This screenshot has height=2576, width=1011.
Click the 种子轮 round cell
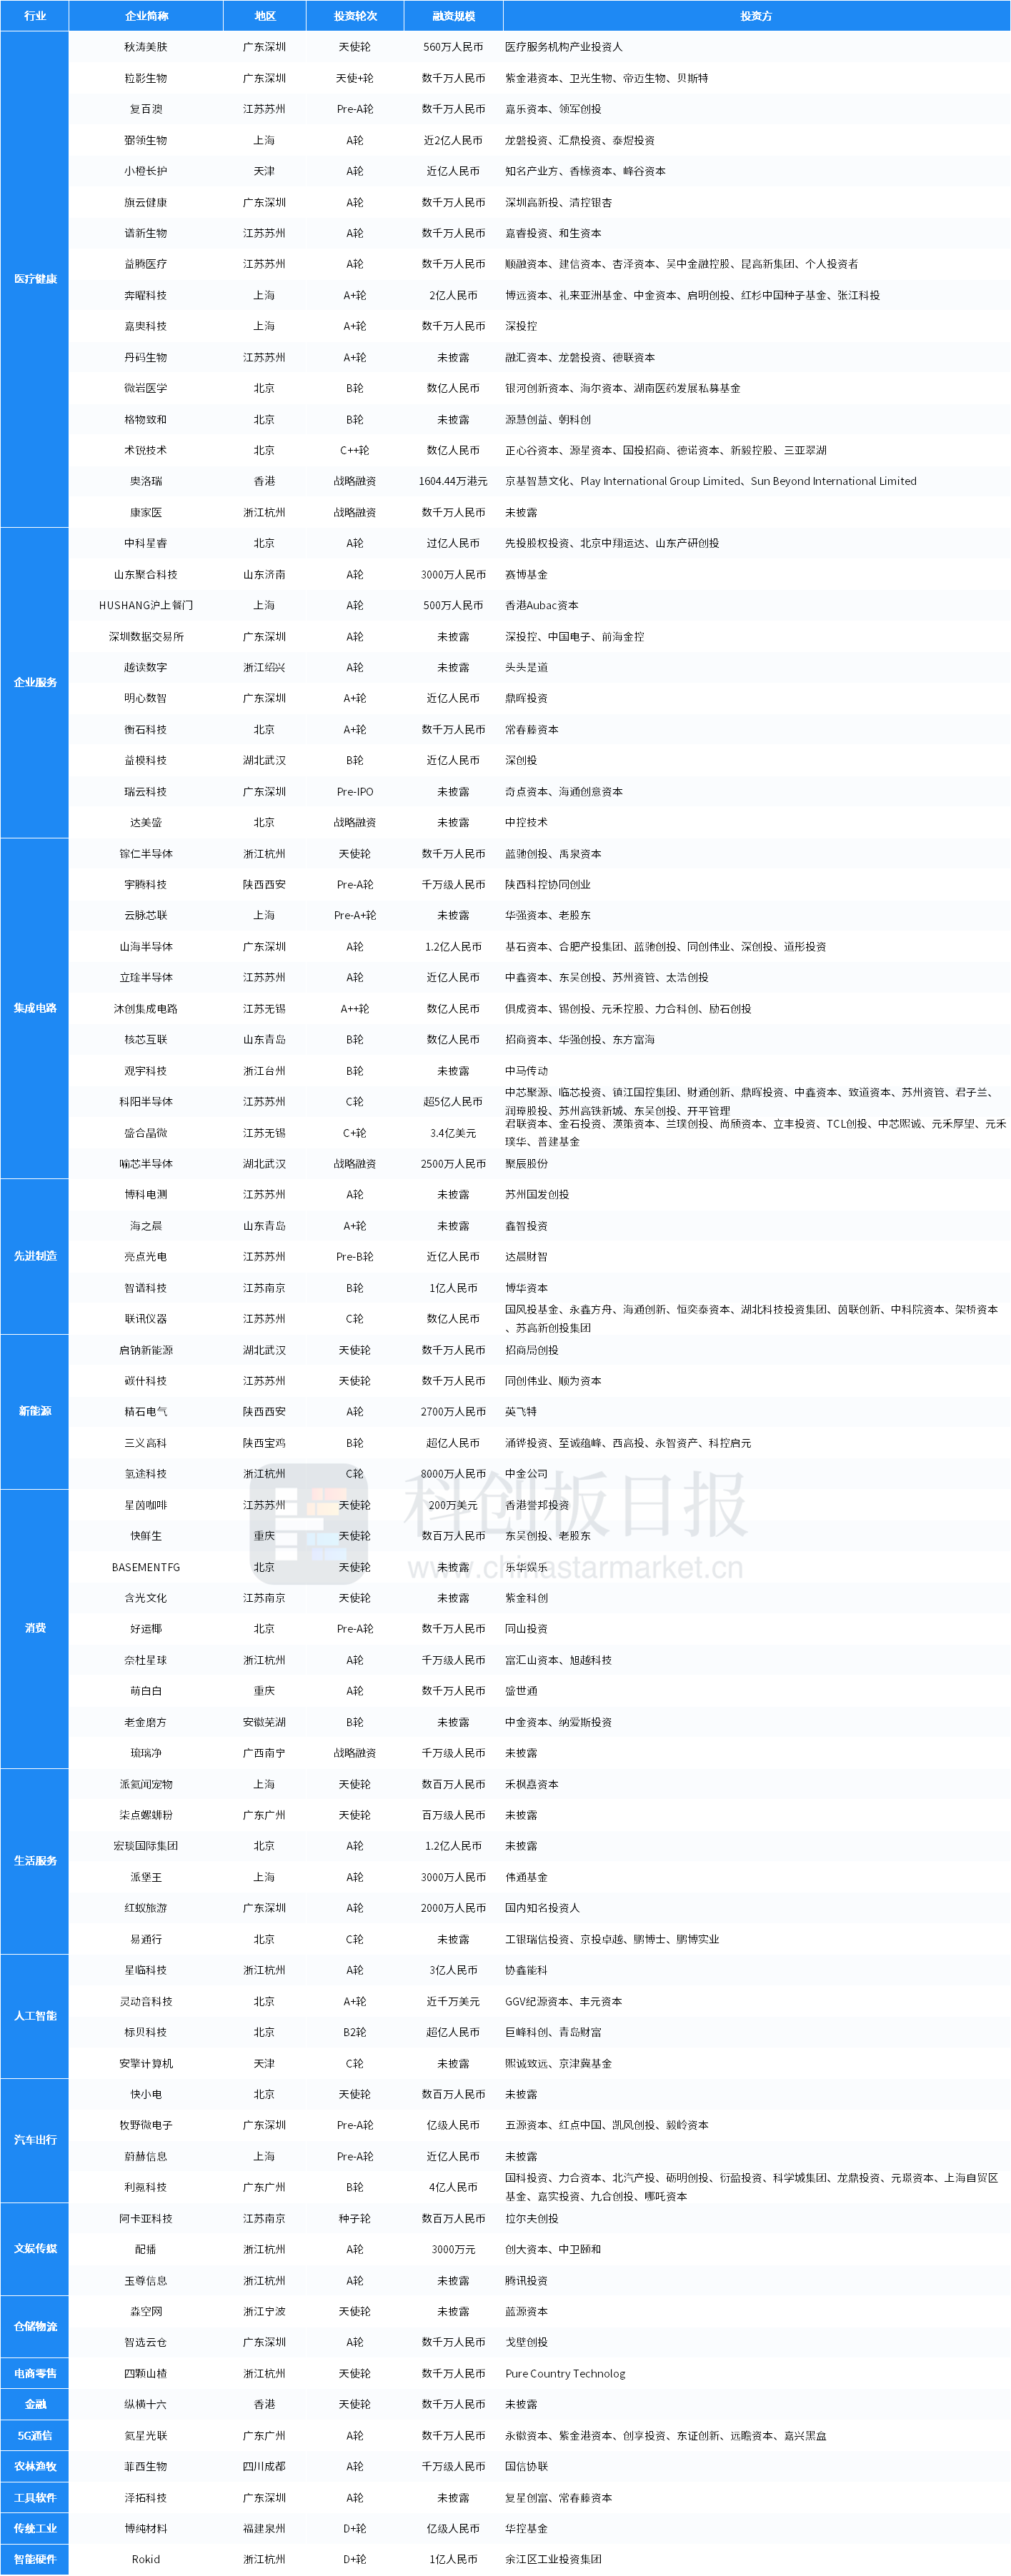click(x=355, y=2218)
